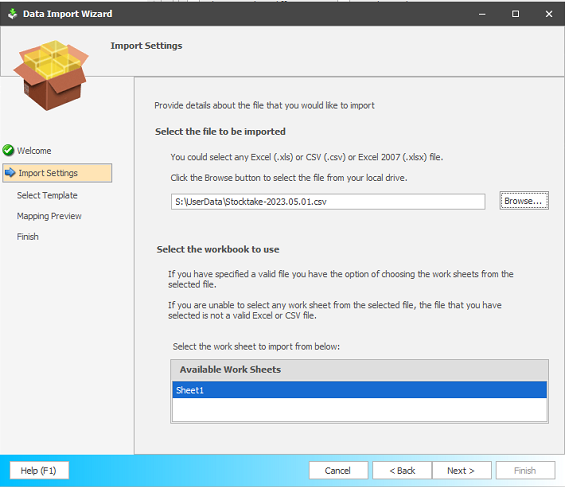Select Sheet1 in Available Work Sheets
The image size is (565, 487).
360,390
